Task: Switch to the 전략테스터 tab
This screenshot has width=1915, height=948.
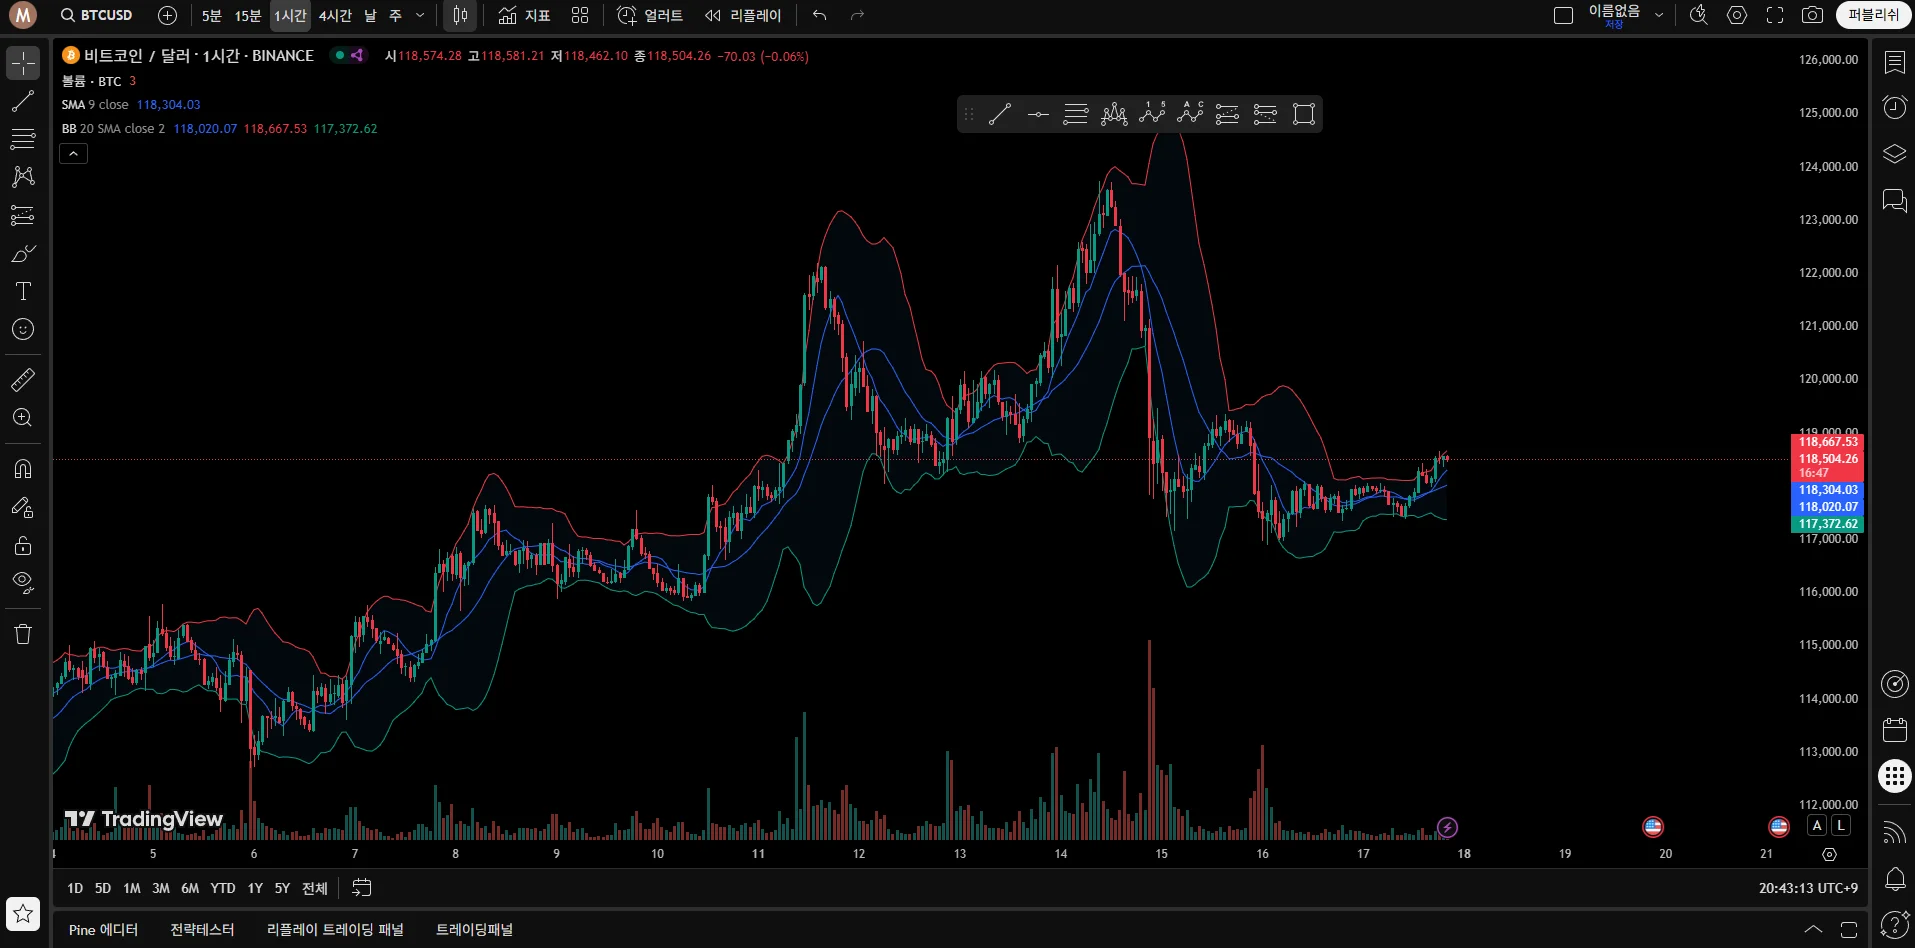Action: (202, 930)
